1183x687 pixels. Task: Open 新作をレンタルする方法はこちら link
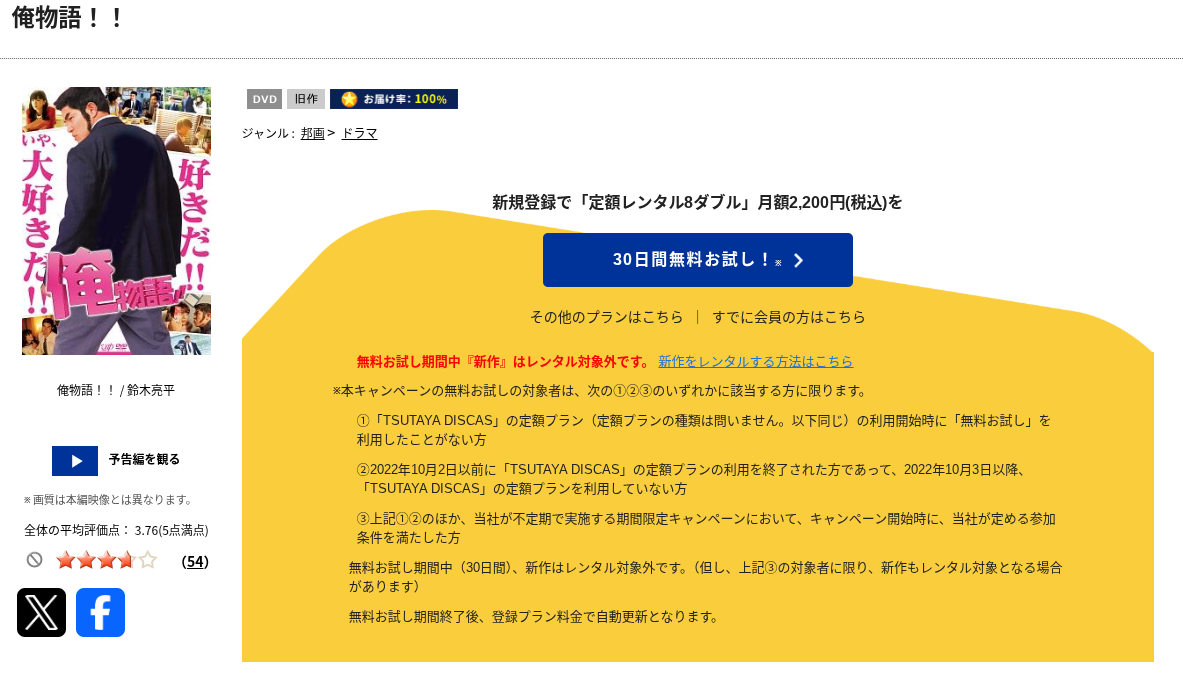(x=755, y=362)
